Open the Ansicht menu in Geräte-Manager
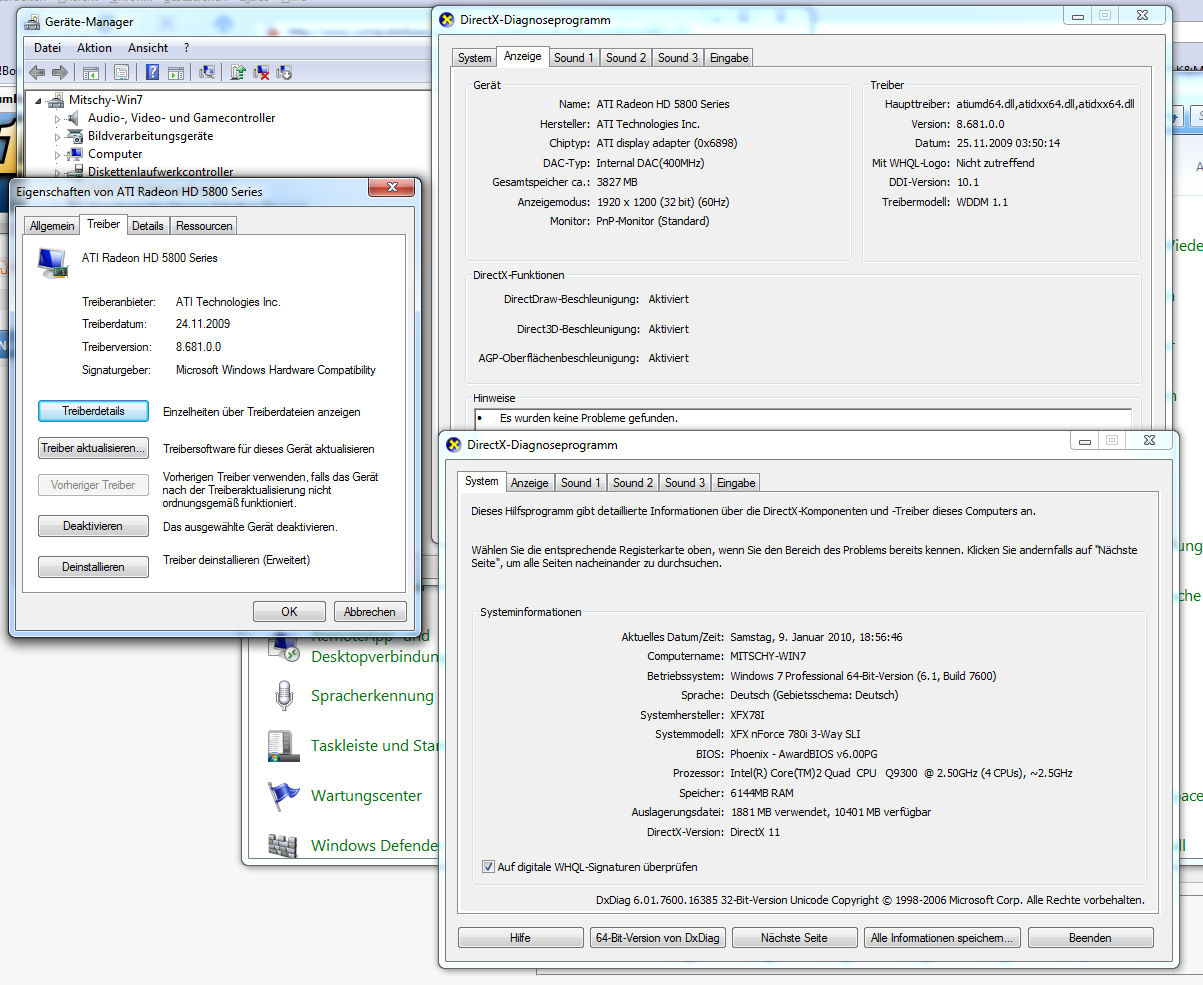This screenshot has width=1203, height=985. click(x=148, y=48)
